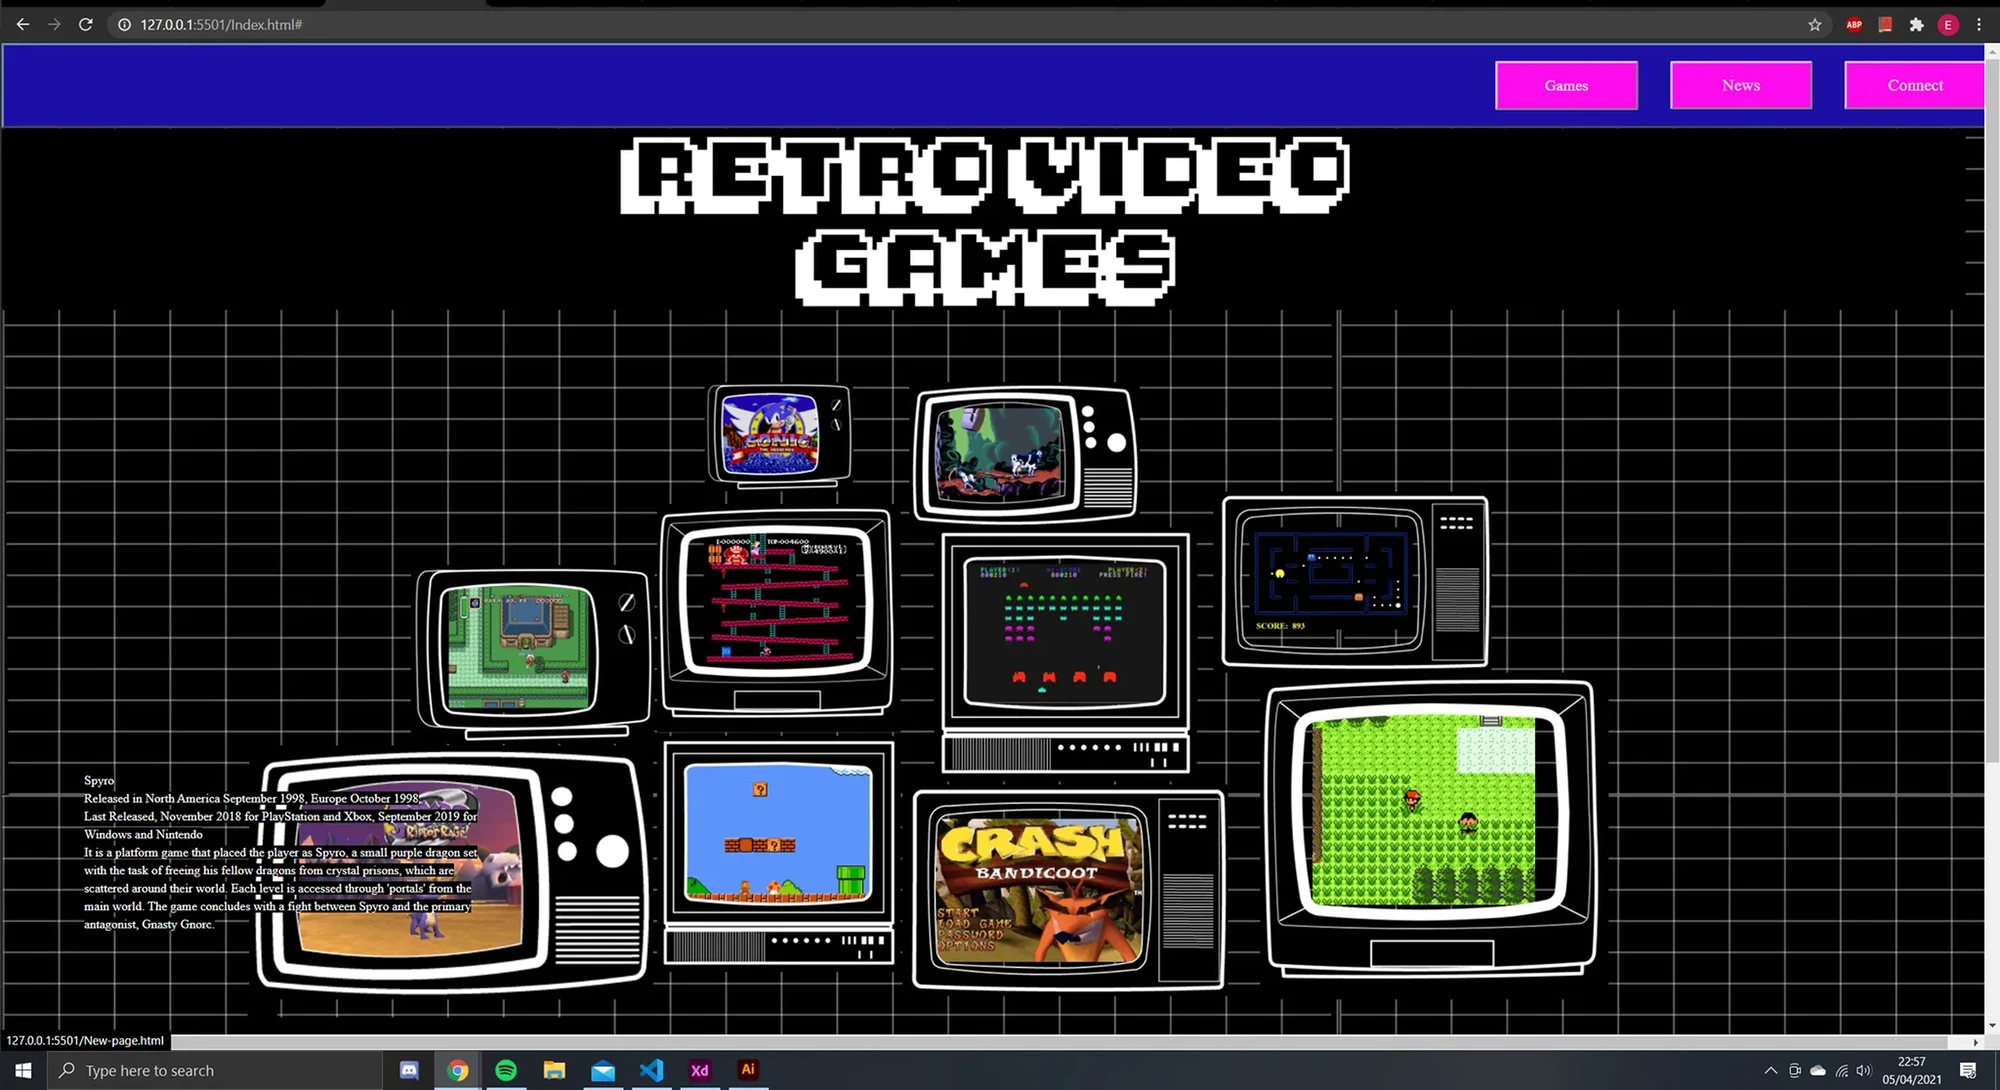Open the Adblock Plus extension icon
The image size is (2000, 1090).
point(1854,24)
